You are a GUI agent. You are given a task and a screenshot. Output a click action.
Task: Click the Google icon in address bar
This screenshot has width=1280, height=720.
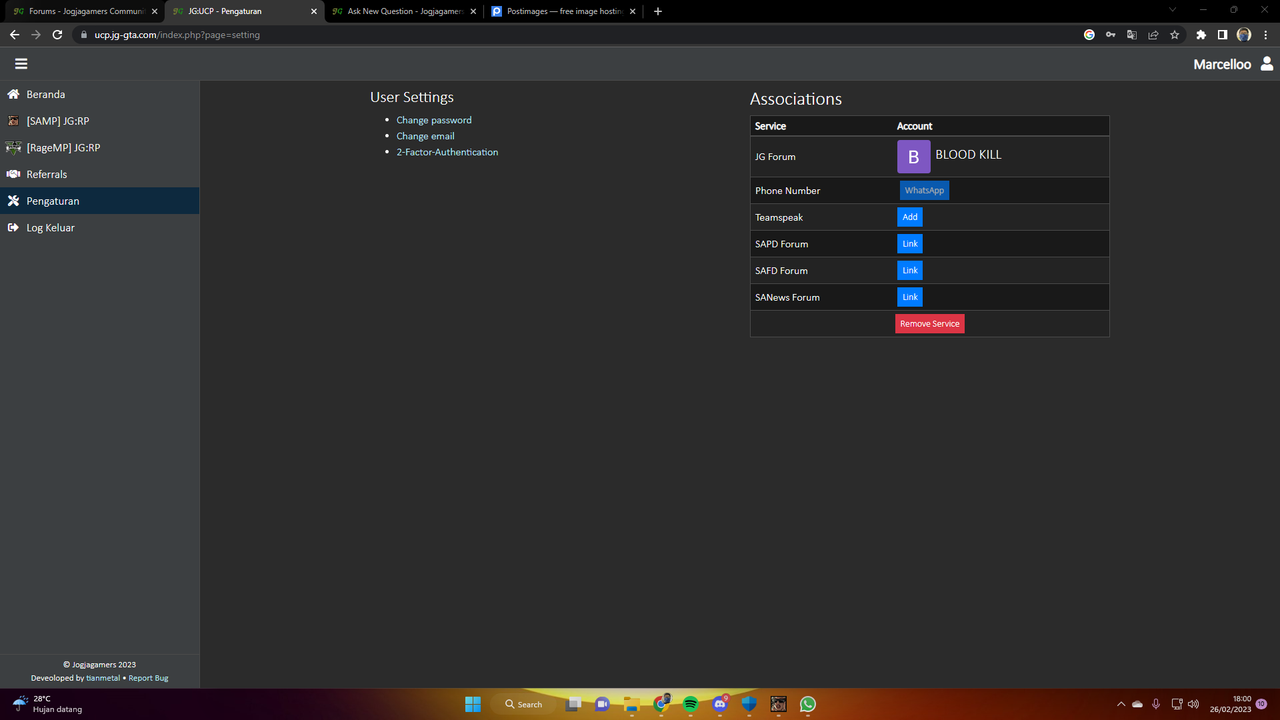[1089, 34]
